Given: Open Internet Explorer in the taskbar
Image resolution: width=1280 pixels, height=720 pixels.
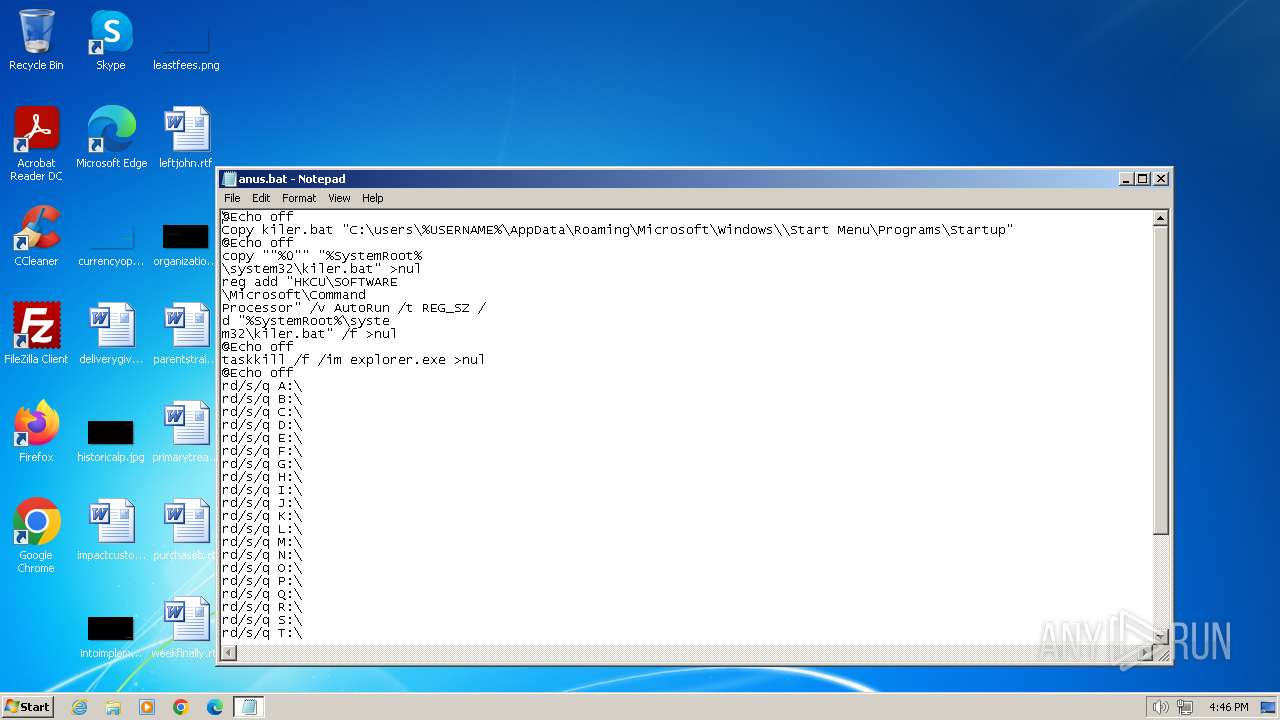Looking at the screenshot, I should click(x=79, y=707).
